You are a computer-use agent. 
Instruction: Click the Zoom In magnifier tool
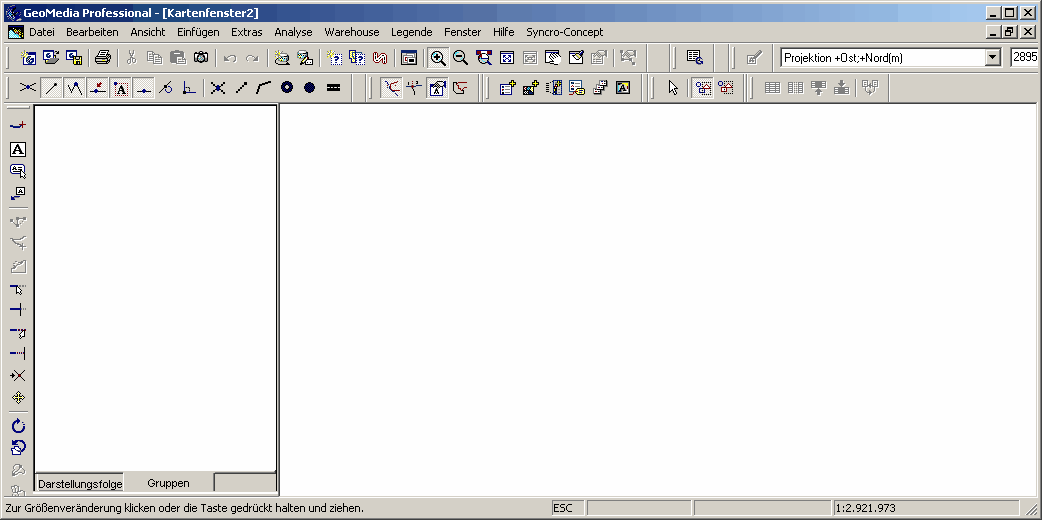coord(438,58)
